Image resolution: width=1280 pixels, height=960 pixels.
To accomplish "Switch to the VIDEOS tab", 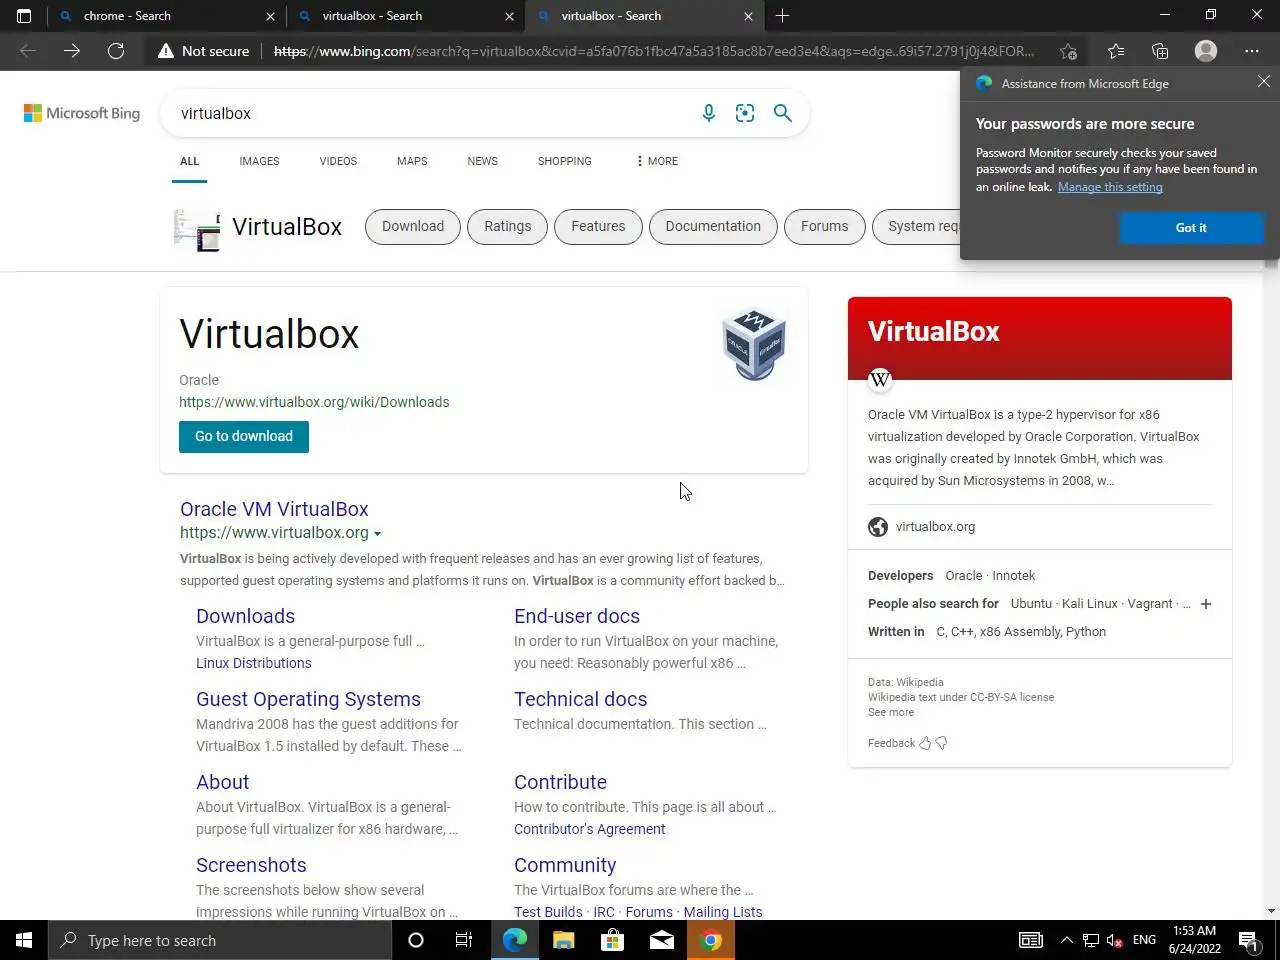I will pos(338,161).
